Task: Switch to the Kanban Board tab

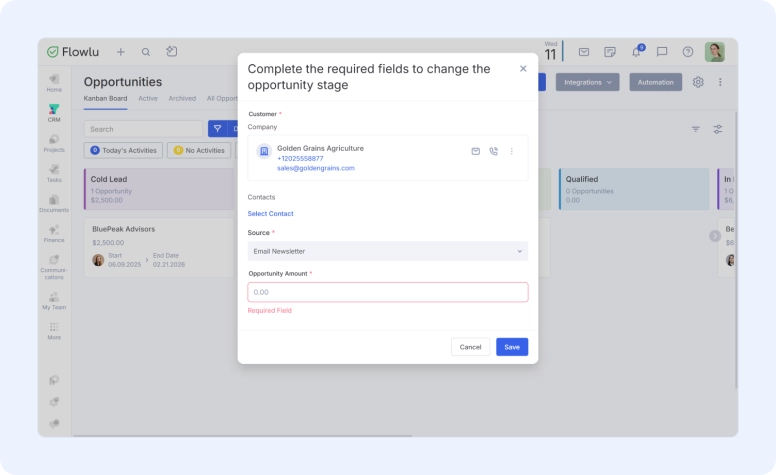Action: point(105,98)
